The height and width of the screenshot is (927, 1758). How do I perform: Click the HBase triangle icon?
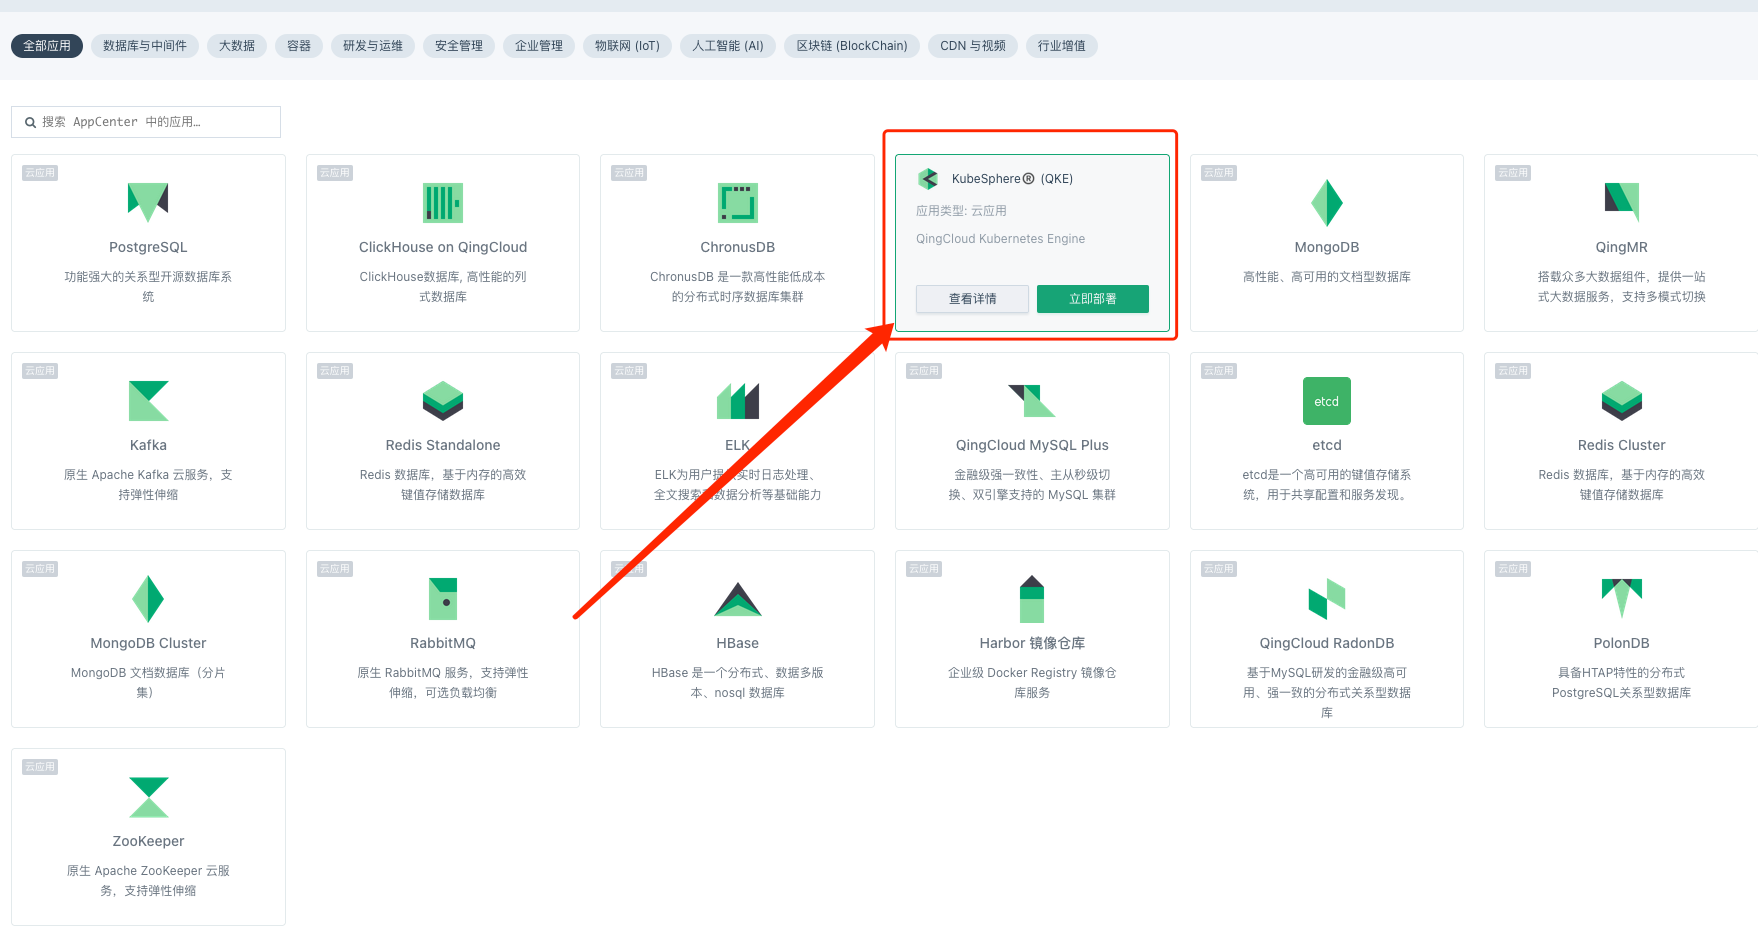(x=738, y=599)
